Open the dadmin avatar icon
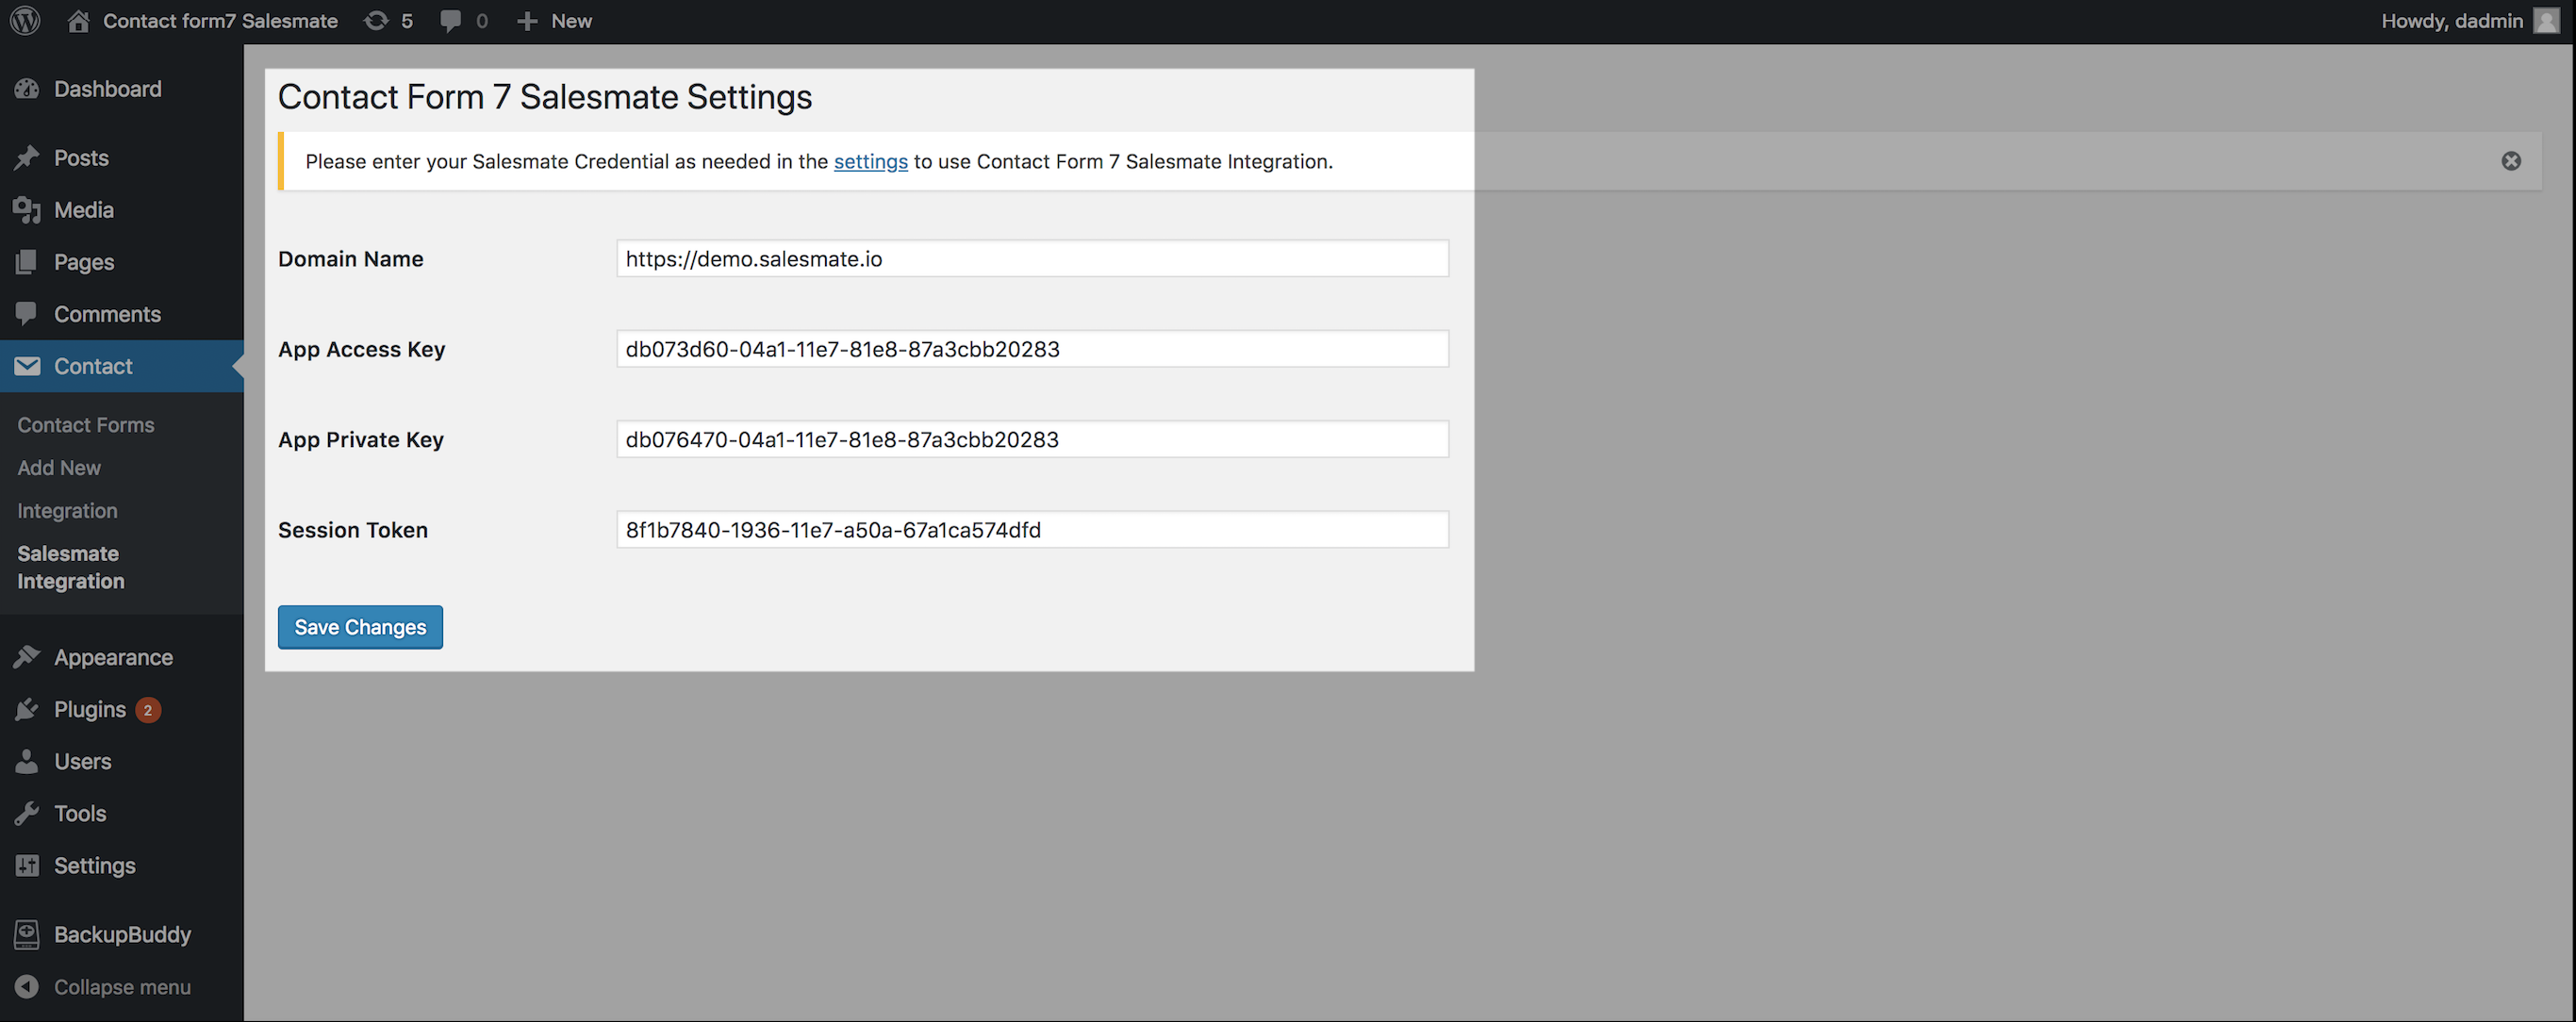This screenshot has width=2576, height=1022. [x=2546, y=21]
